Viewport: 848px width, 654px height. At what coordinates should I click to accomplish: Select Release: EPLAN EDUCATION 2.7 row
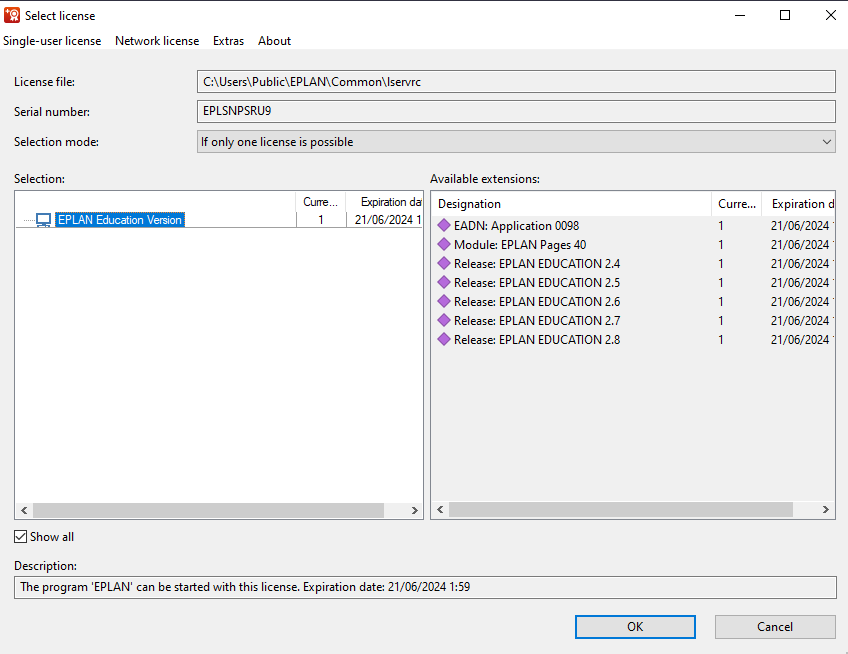[633, 320]
